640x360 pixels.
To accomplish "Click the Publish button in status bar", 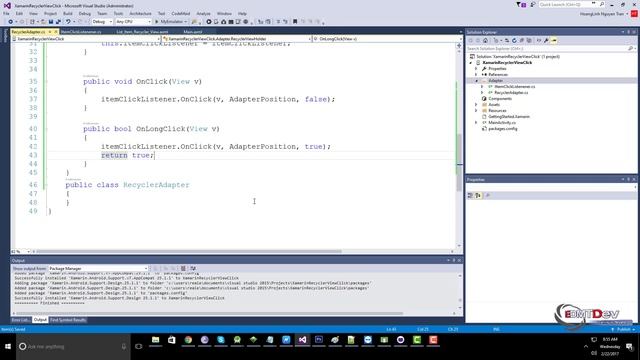I will coord(623,329).
